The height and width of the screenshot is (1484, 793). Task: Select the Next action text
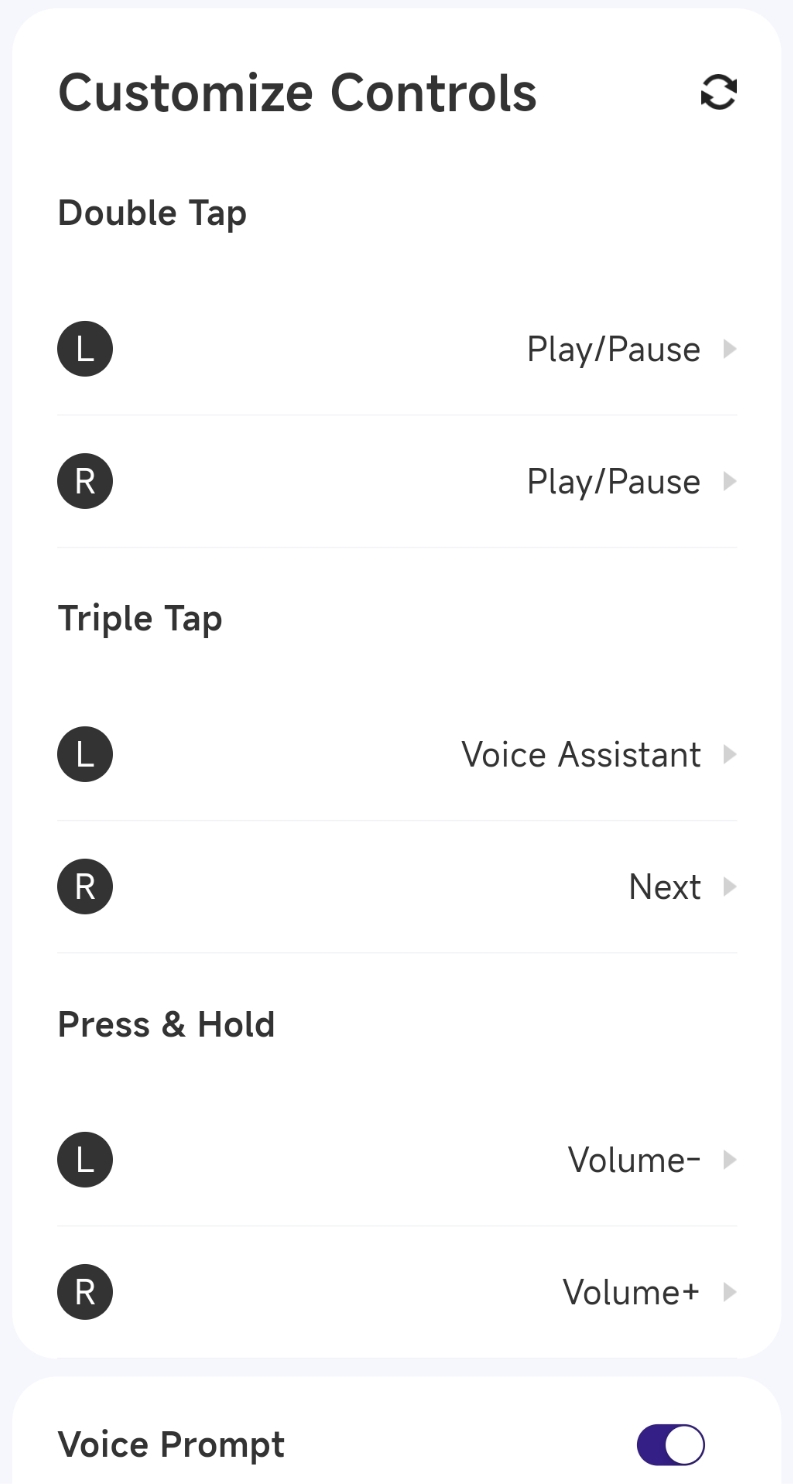pos(664,887)
